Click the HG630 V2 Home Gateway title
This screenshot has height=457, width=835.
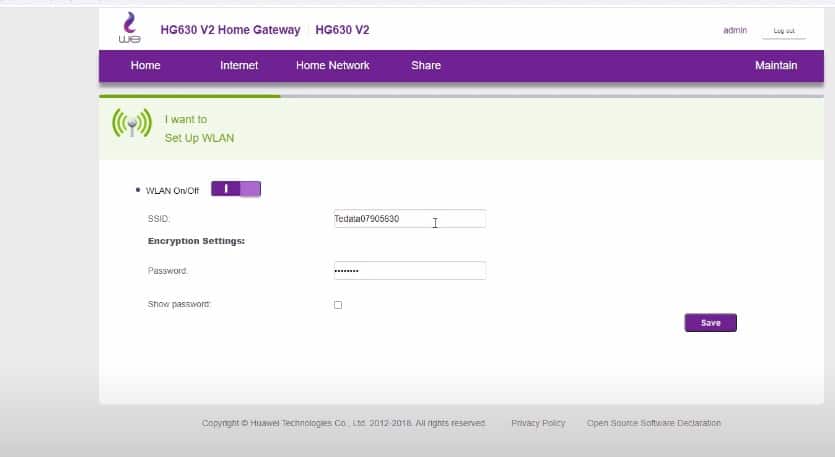(230, 30)
